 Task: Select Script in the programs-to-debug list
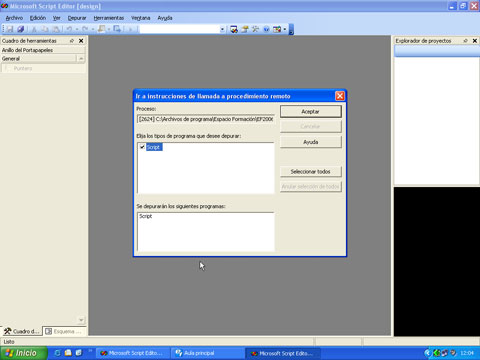point(154,147)
